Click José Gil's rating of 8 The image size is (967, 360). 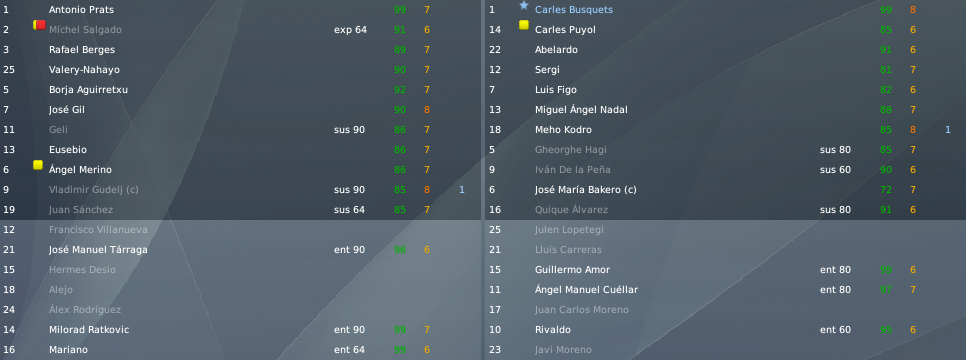click(427, 110)
